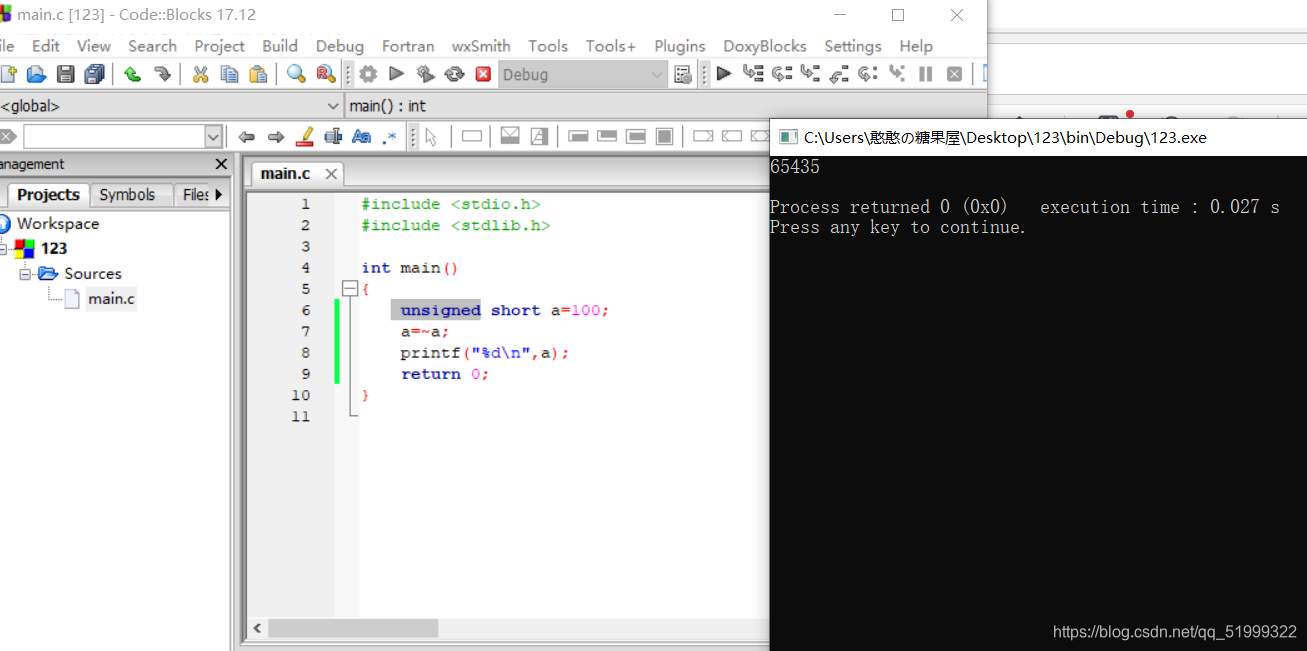Open a file with the Open icon
This screenshot has width=1307, height=651.
pos(36,74)
